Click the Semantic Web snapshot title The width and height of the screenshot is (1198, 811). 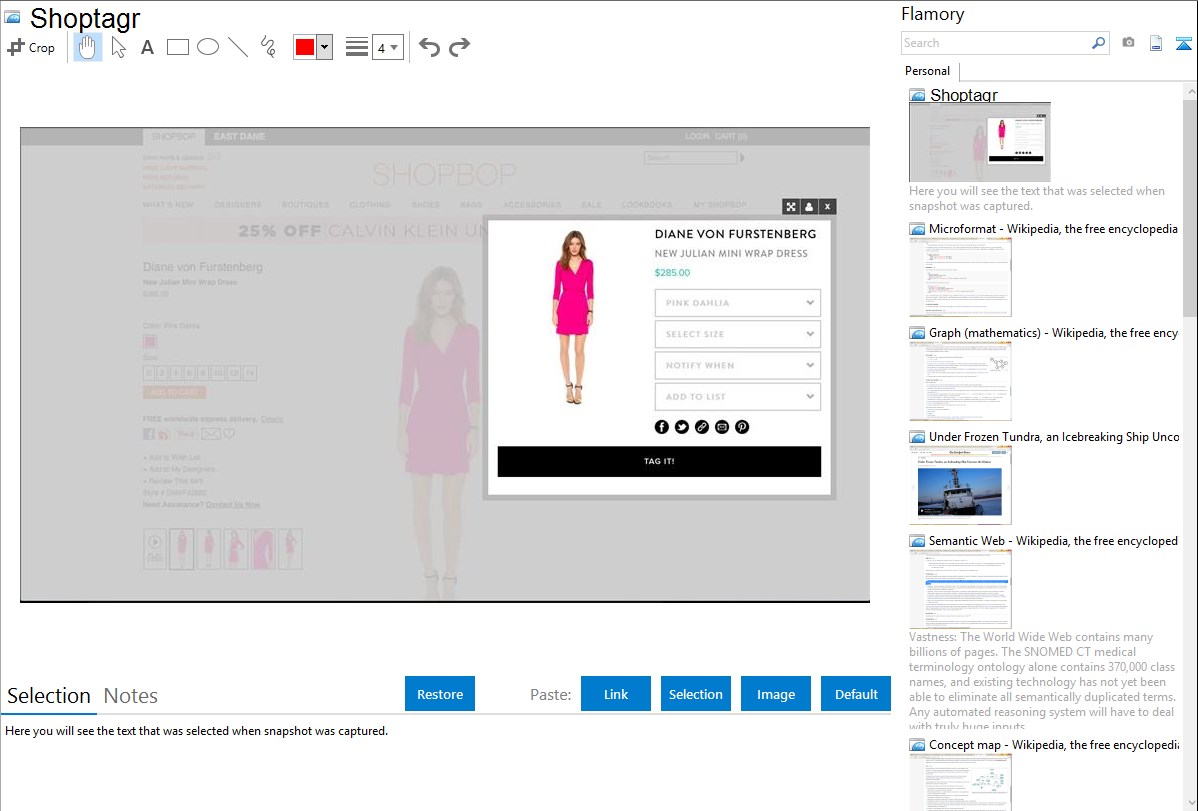tap(1054, 540)
